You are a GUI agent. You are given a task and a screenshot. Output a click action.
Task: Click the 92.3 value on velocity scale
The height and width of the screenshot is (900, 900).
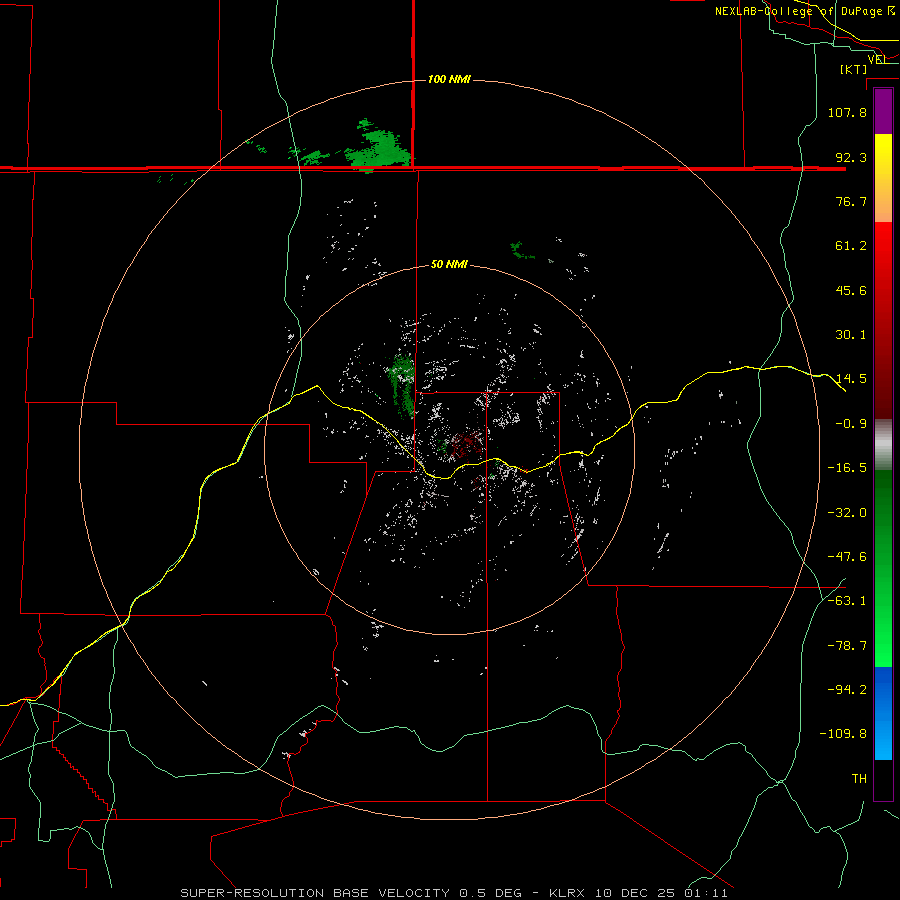[x=851, y=157]
